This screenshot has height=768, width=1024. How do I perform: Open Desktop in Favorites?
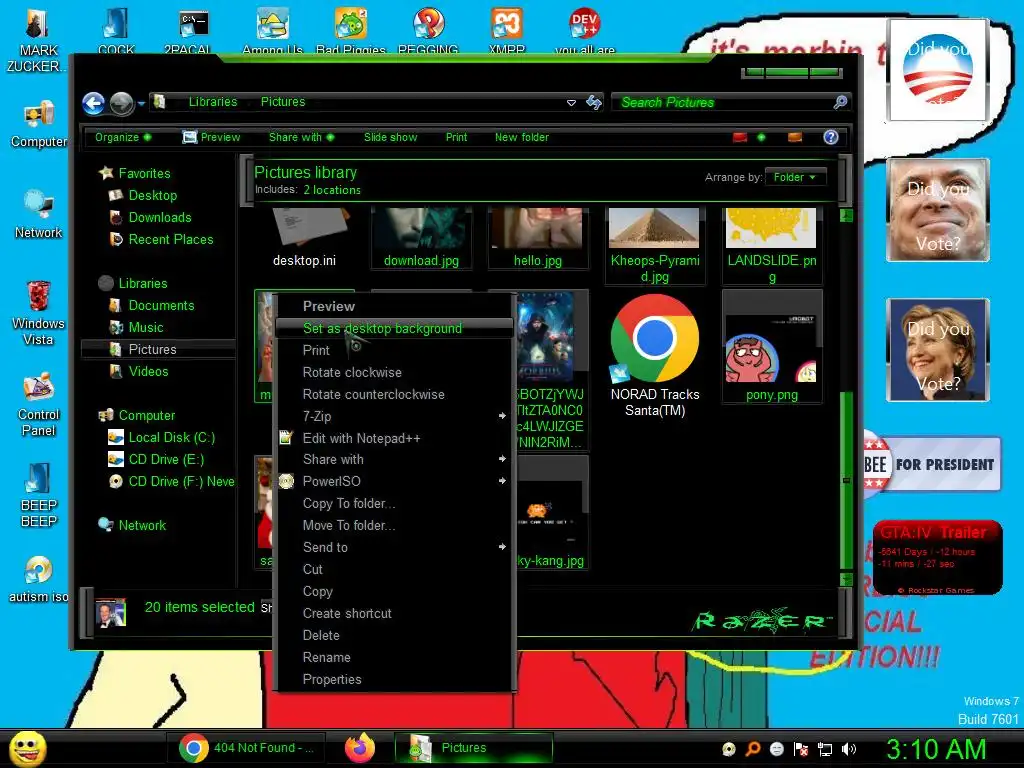[153, 195]
